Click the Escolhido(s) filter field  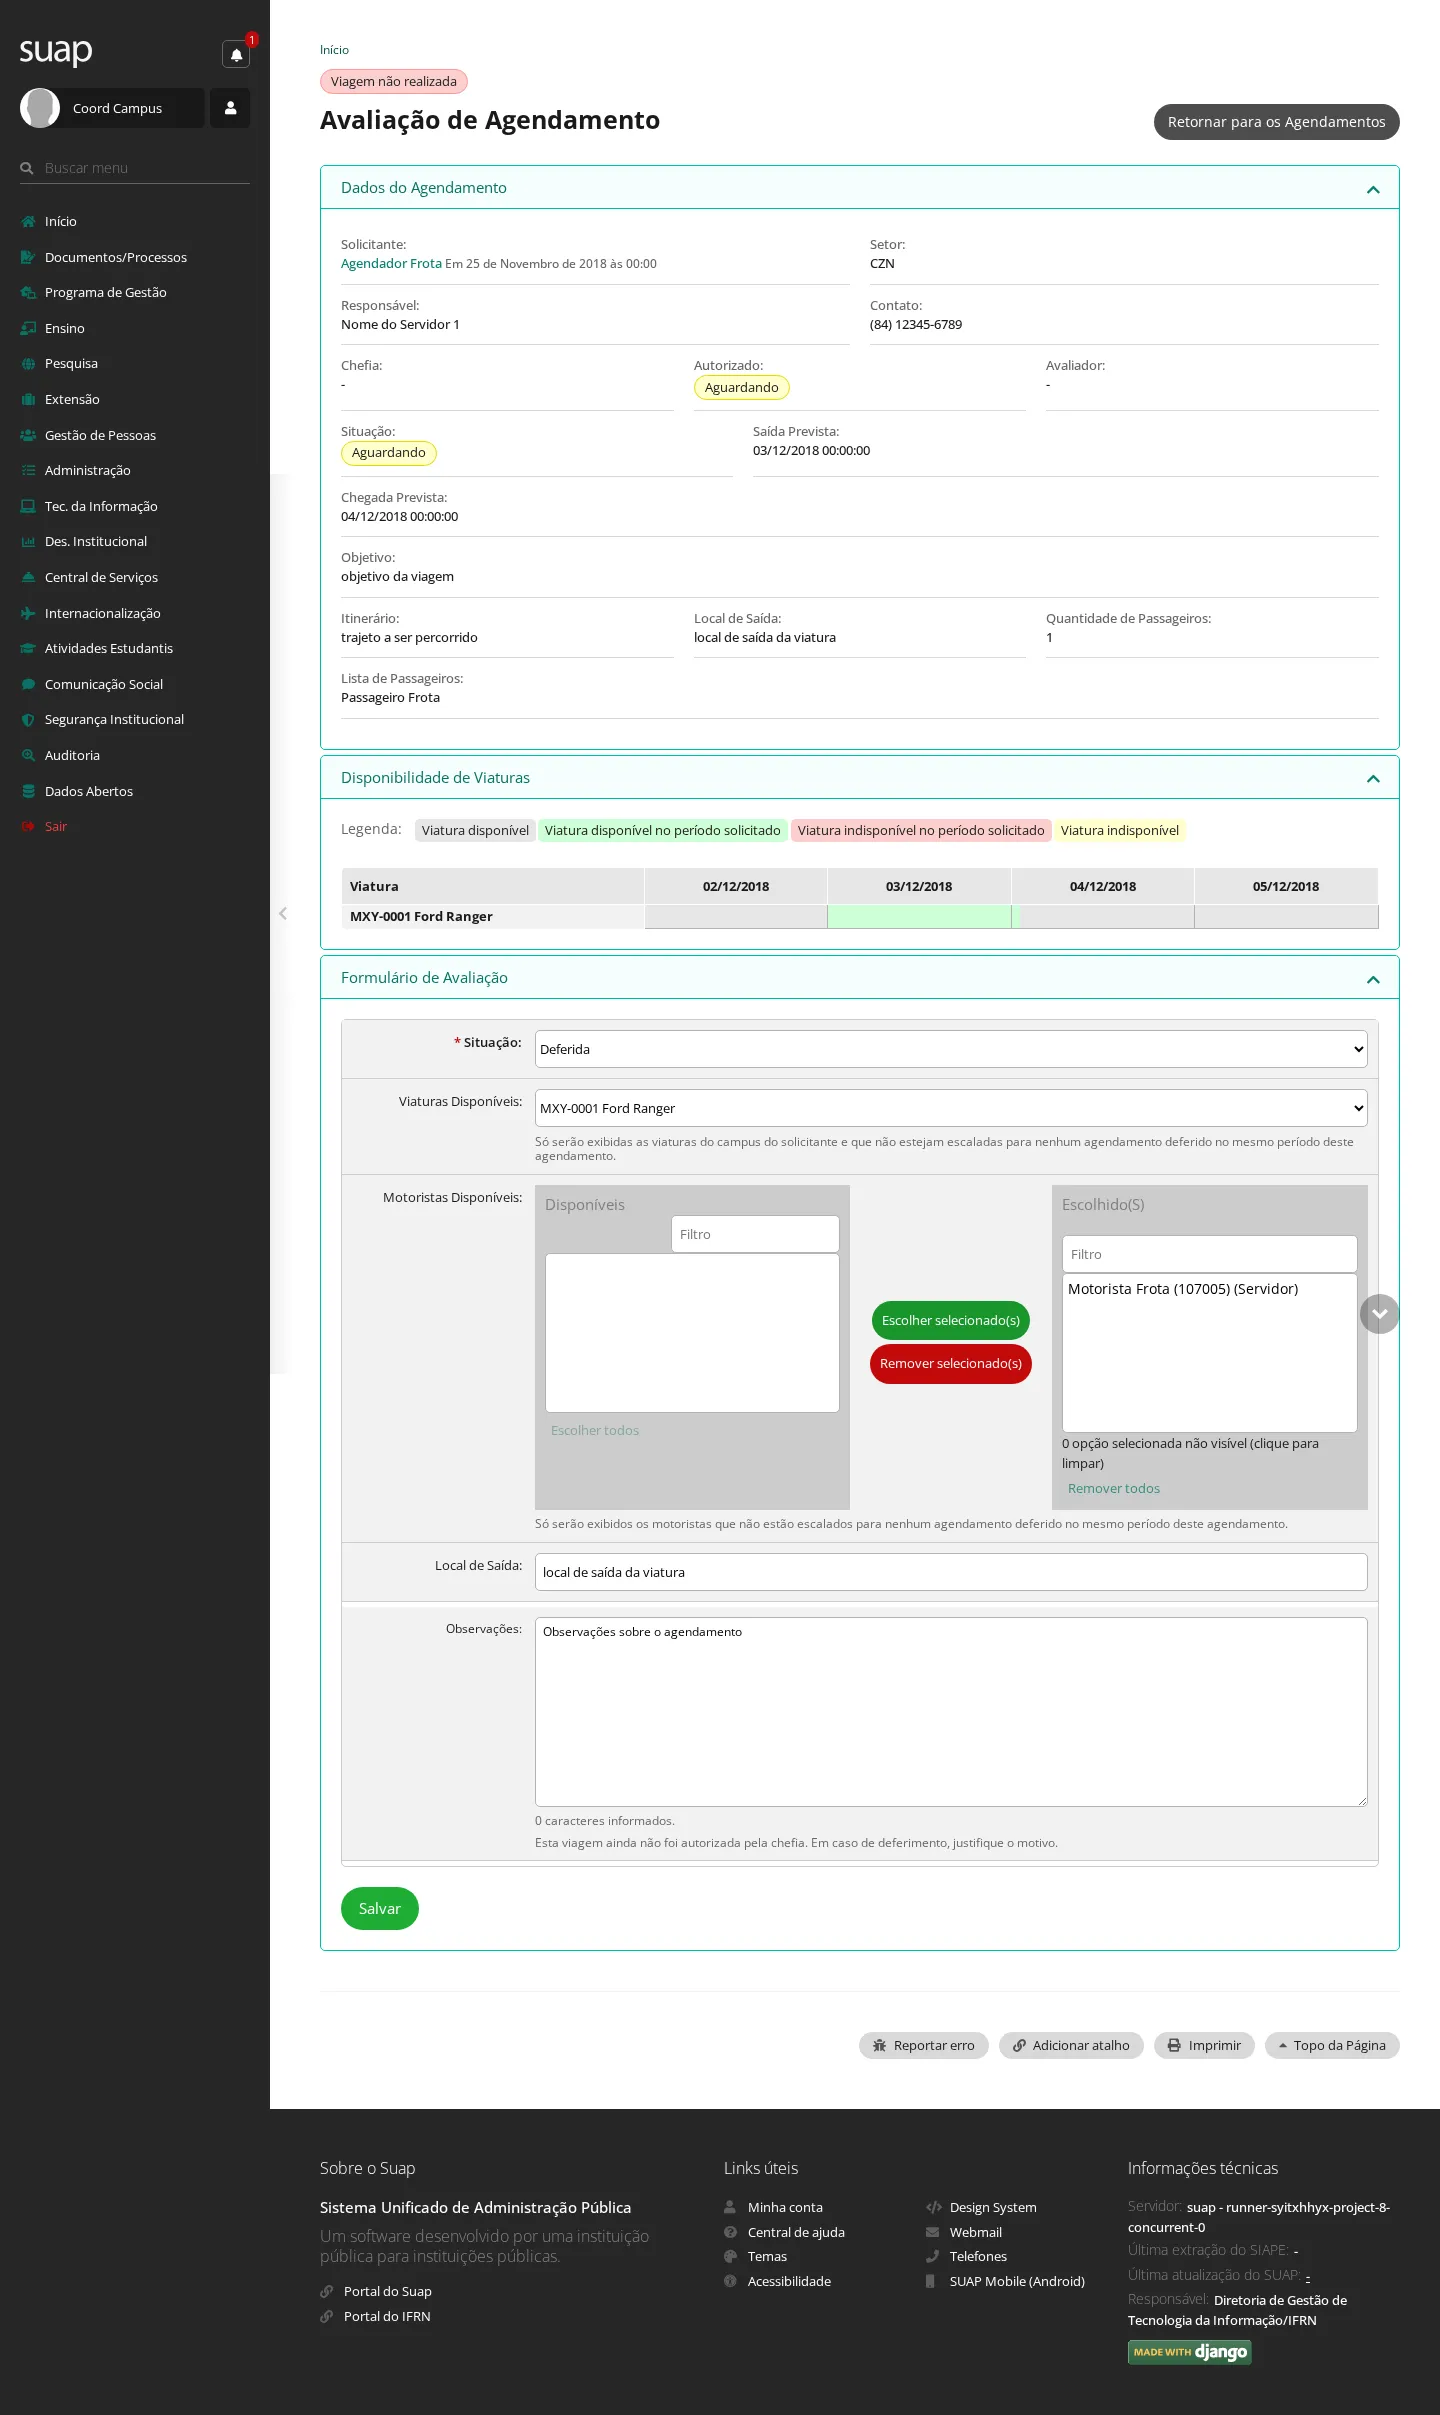[x=1209, y=1254]
